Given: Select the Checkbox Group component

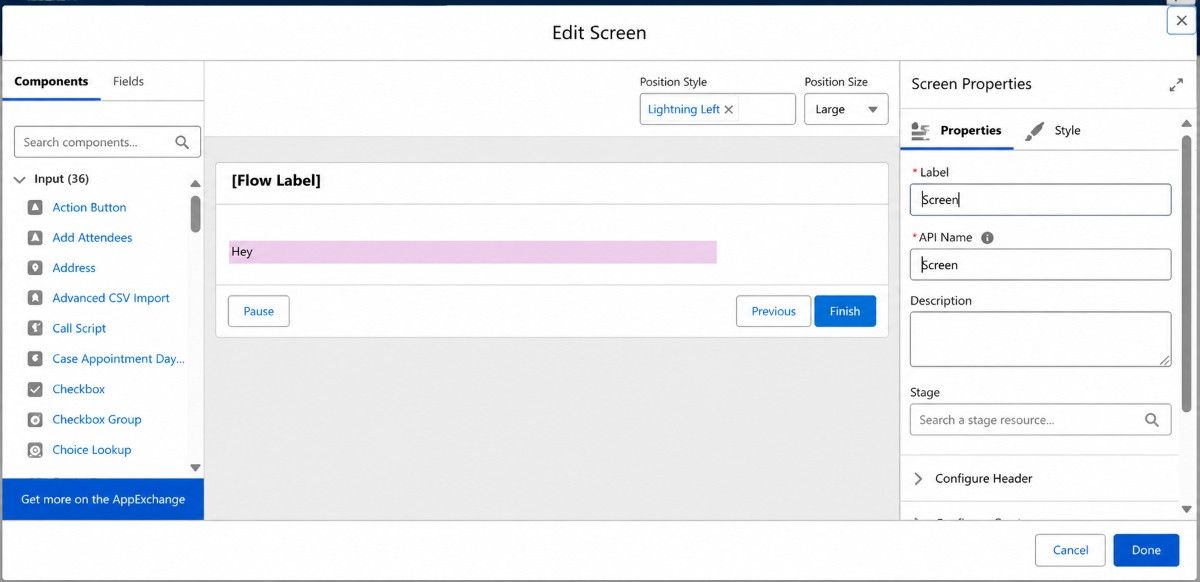Looking at the screenshot, I should pos(97,420).
